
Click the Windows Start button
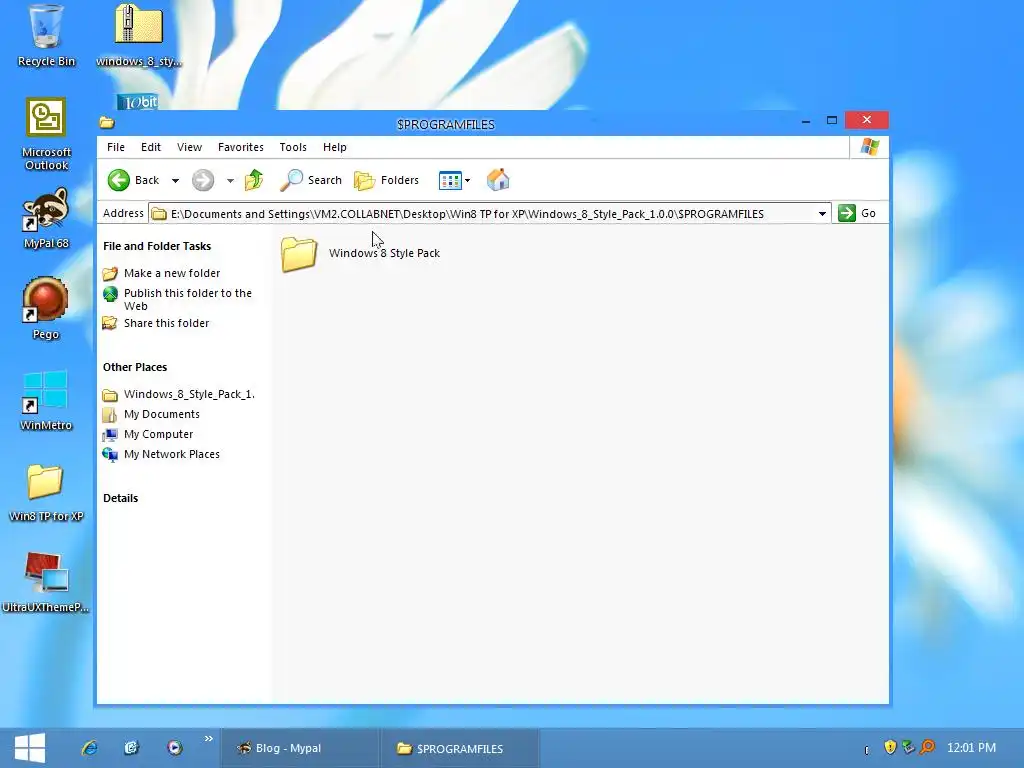30,748
